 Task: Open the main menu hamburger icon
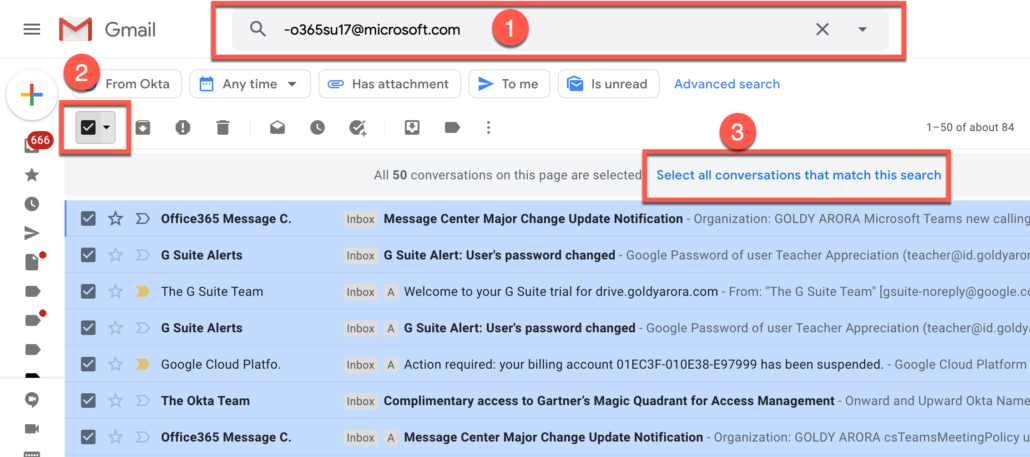(32, 30)
